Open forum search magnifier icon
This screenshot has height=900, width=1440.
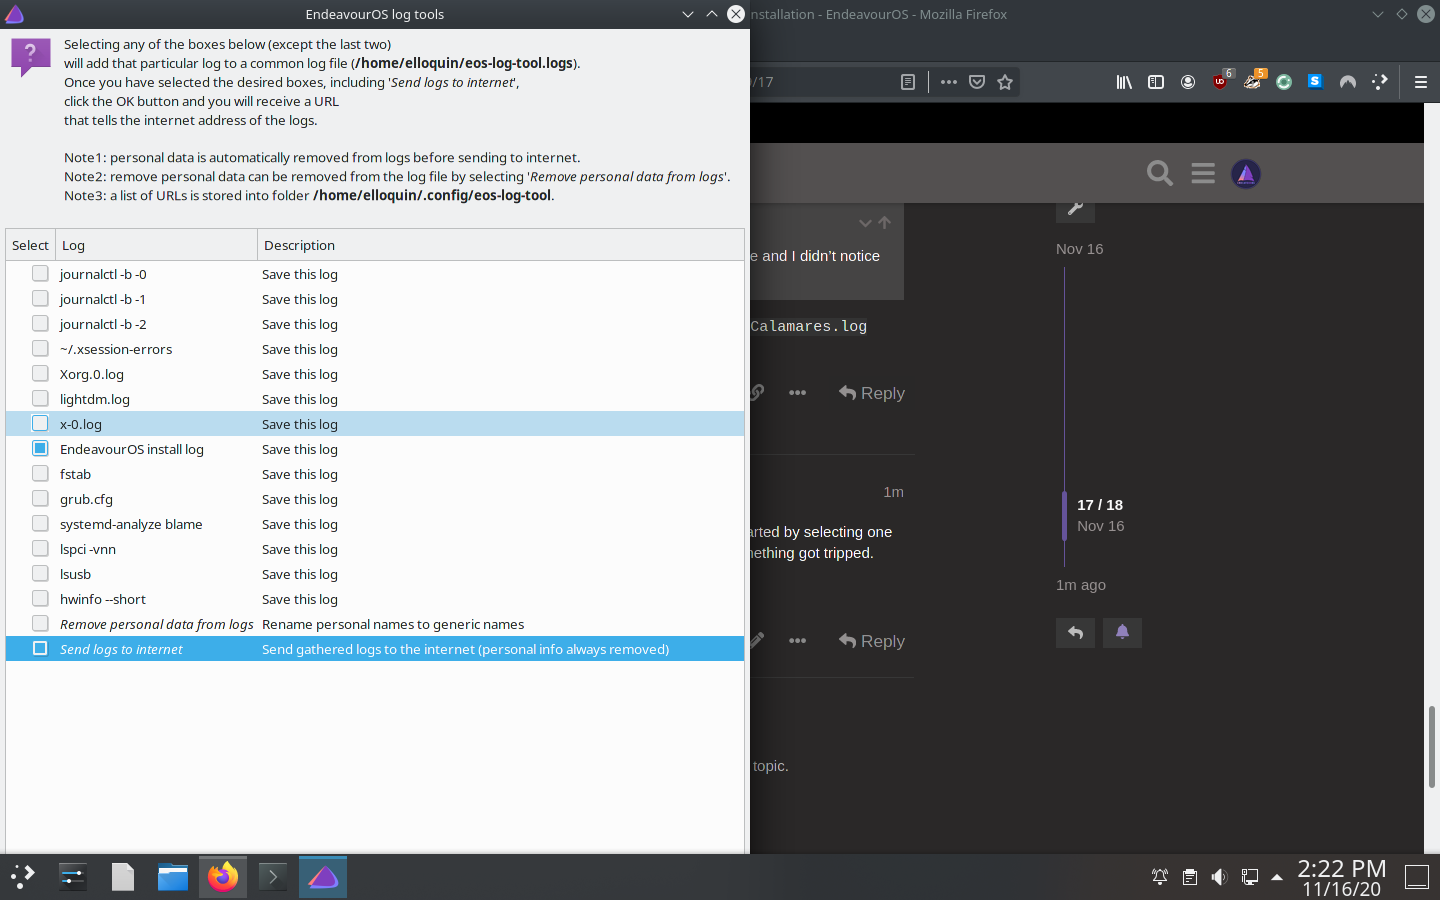point(1160,173)
